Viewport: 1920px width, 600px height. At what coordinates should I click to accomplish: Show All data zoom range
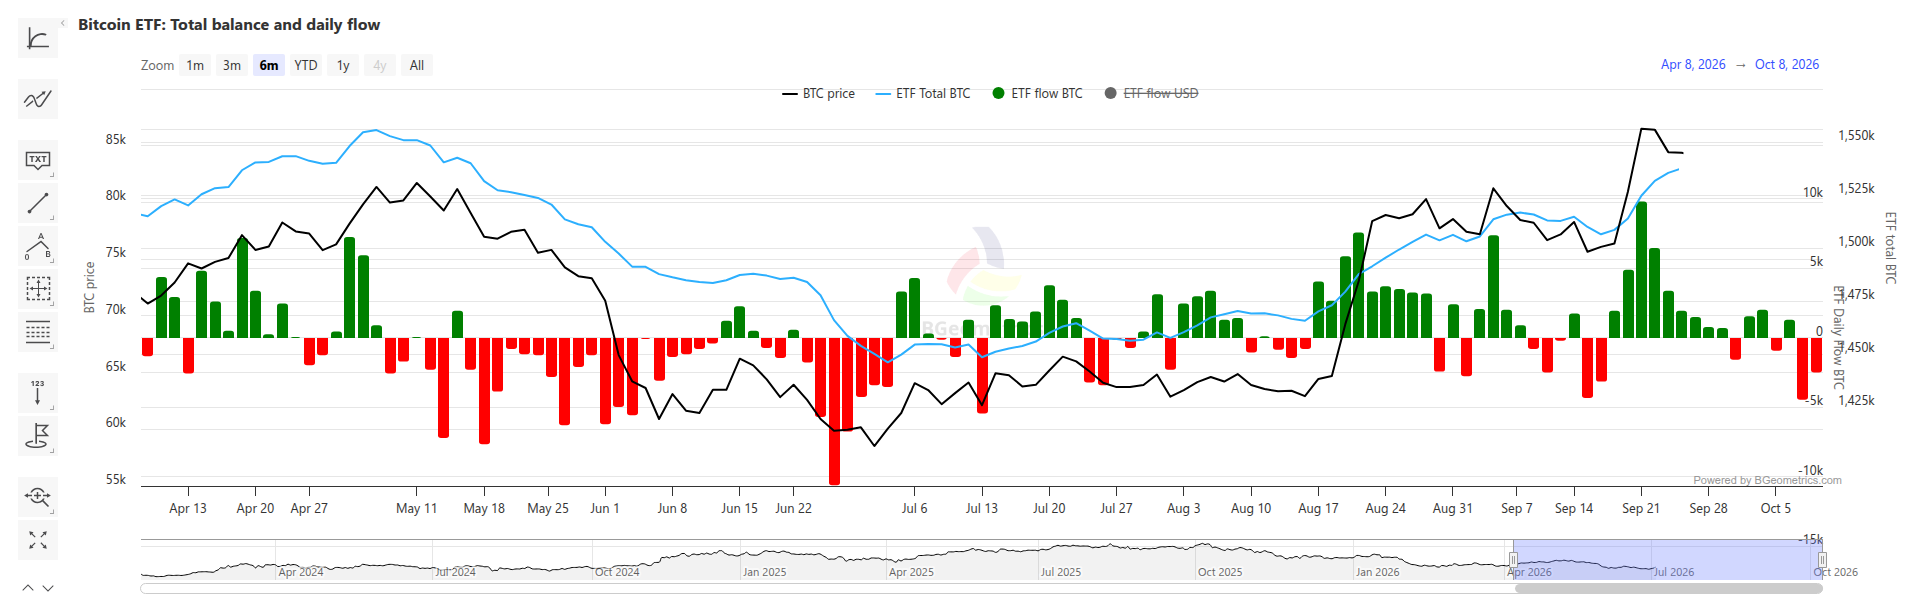click(417, 65)
